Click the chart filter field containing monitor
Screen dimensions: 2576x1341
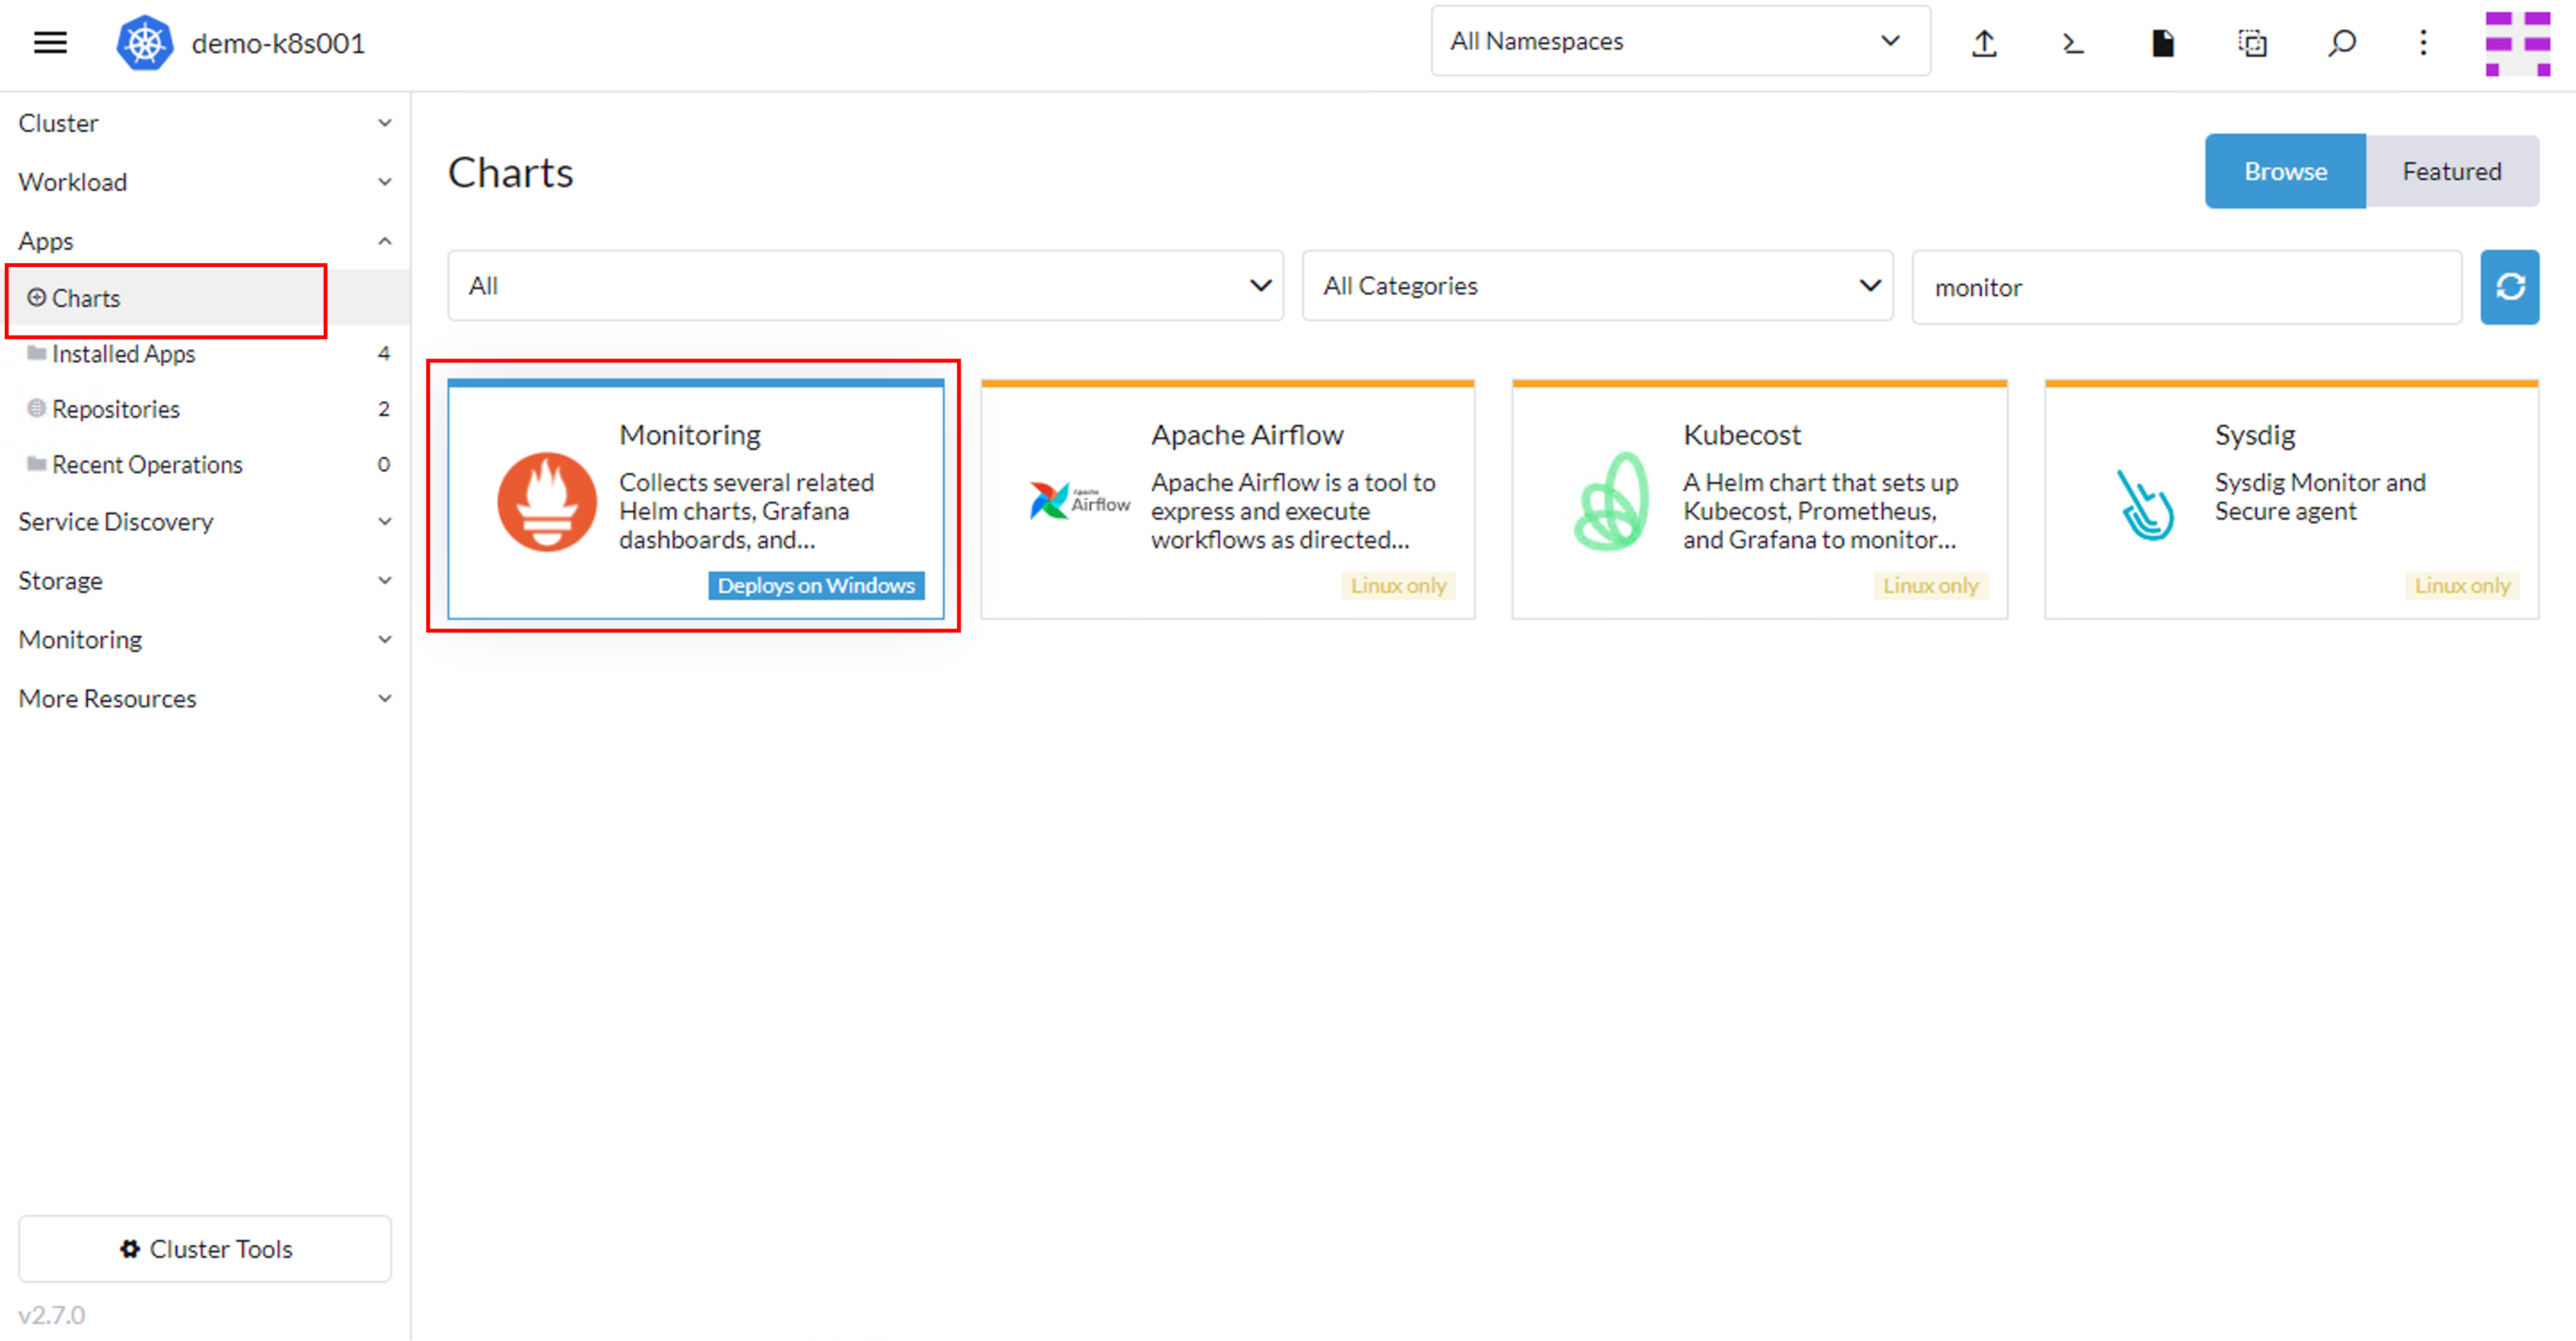point(2187,288)
